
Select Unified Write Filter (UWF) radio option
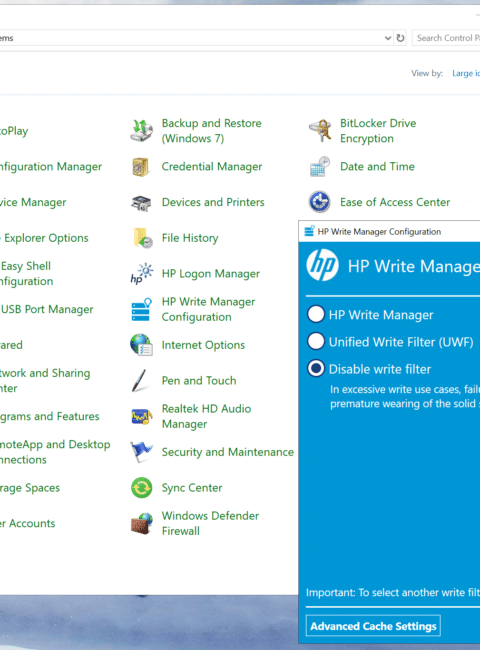(316, 342)
